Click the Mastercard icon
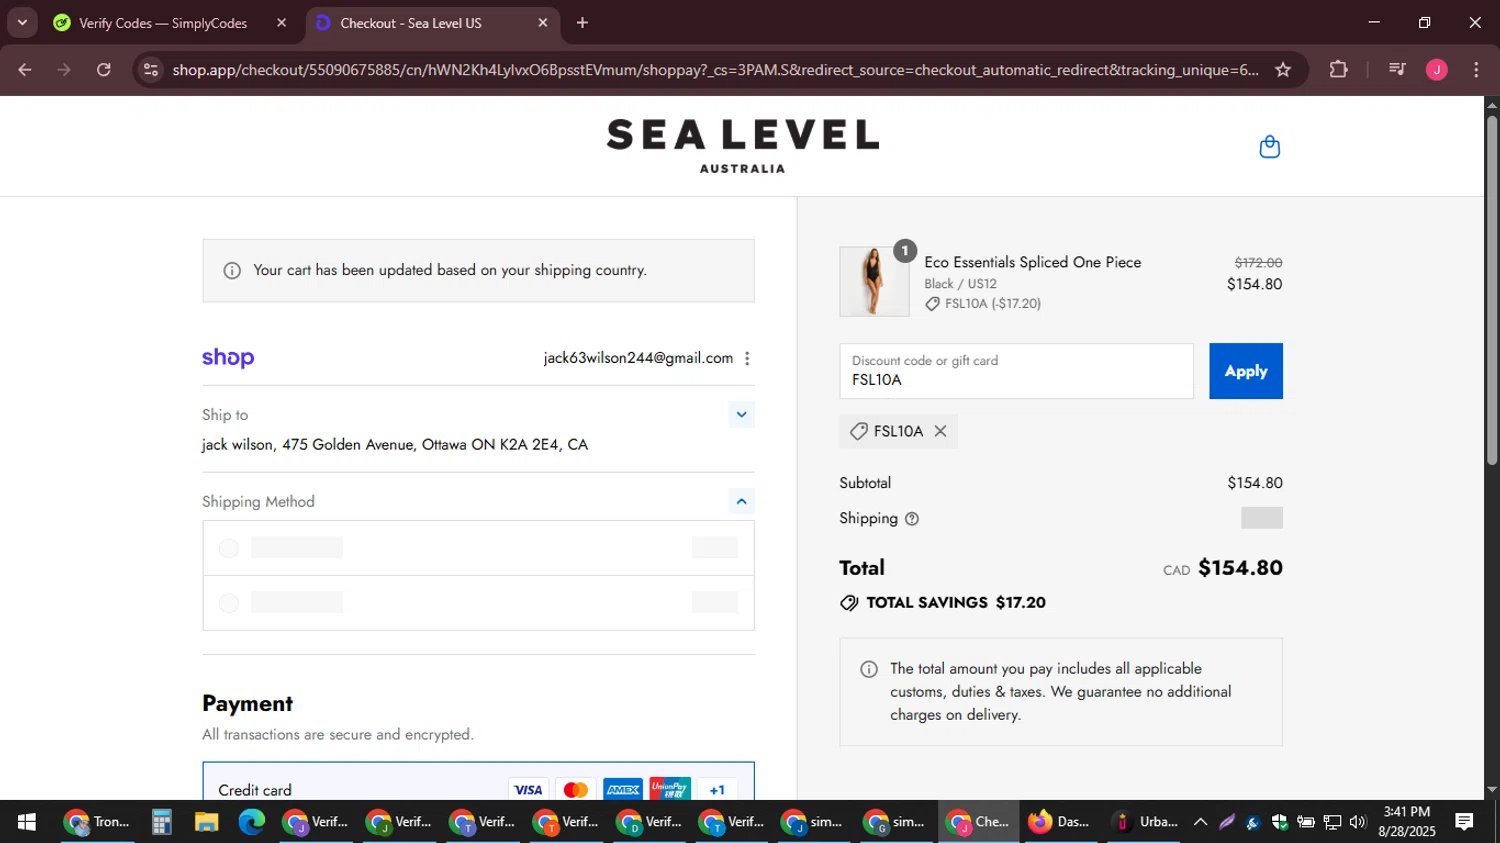Viewport: 1500px width, 843px height. tap(575, 790)
